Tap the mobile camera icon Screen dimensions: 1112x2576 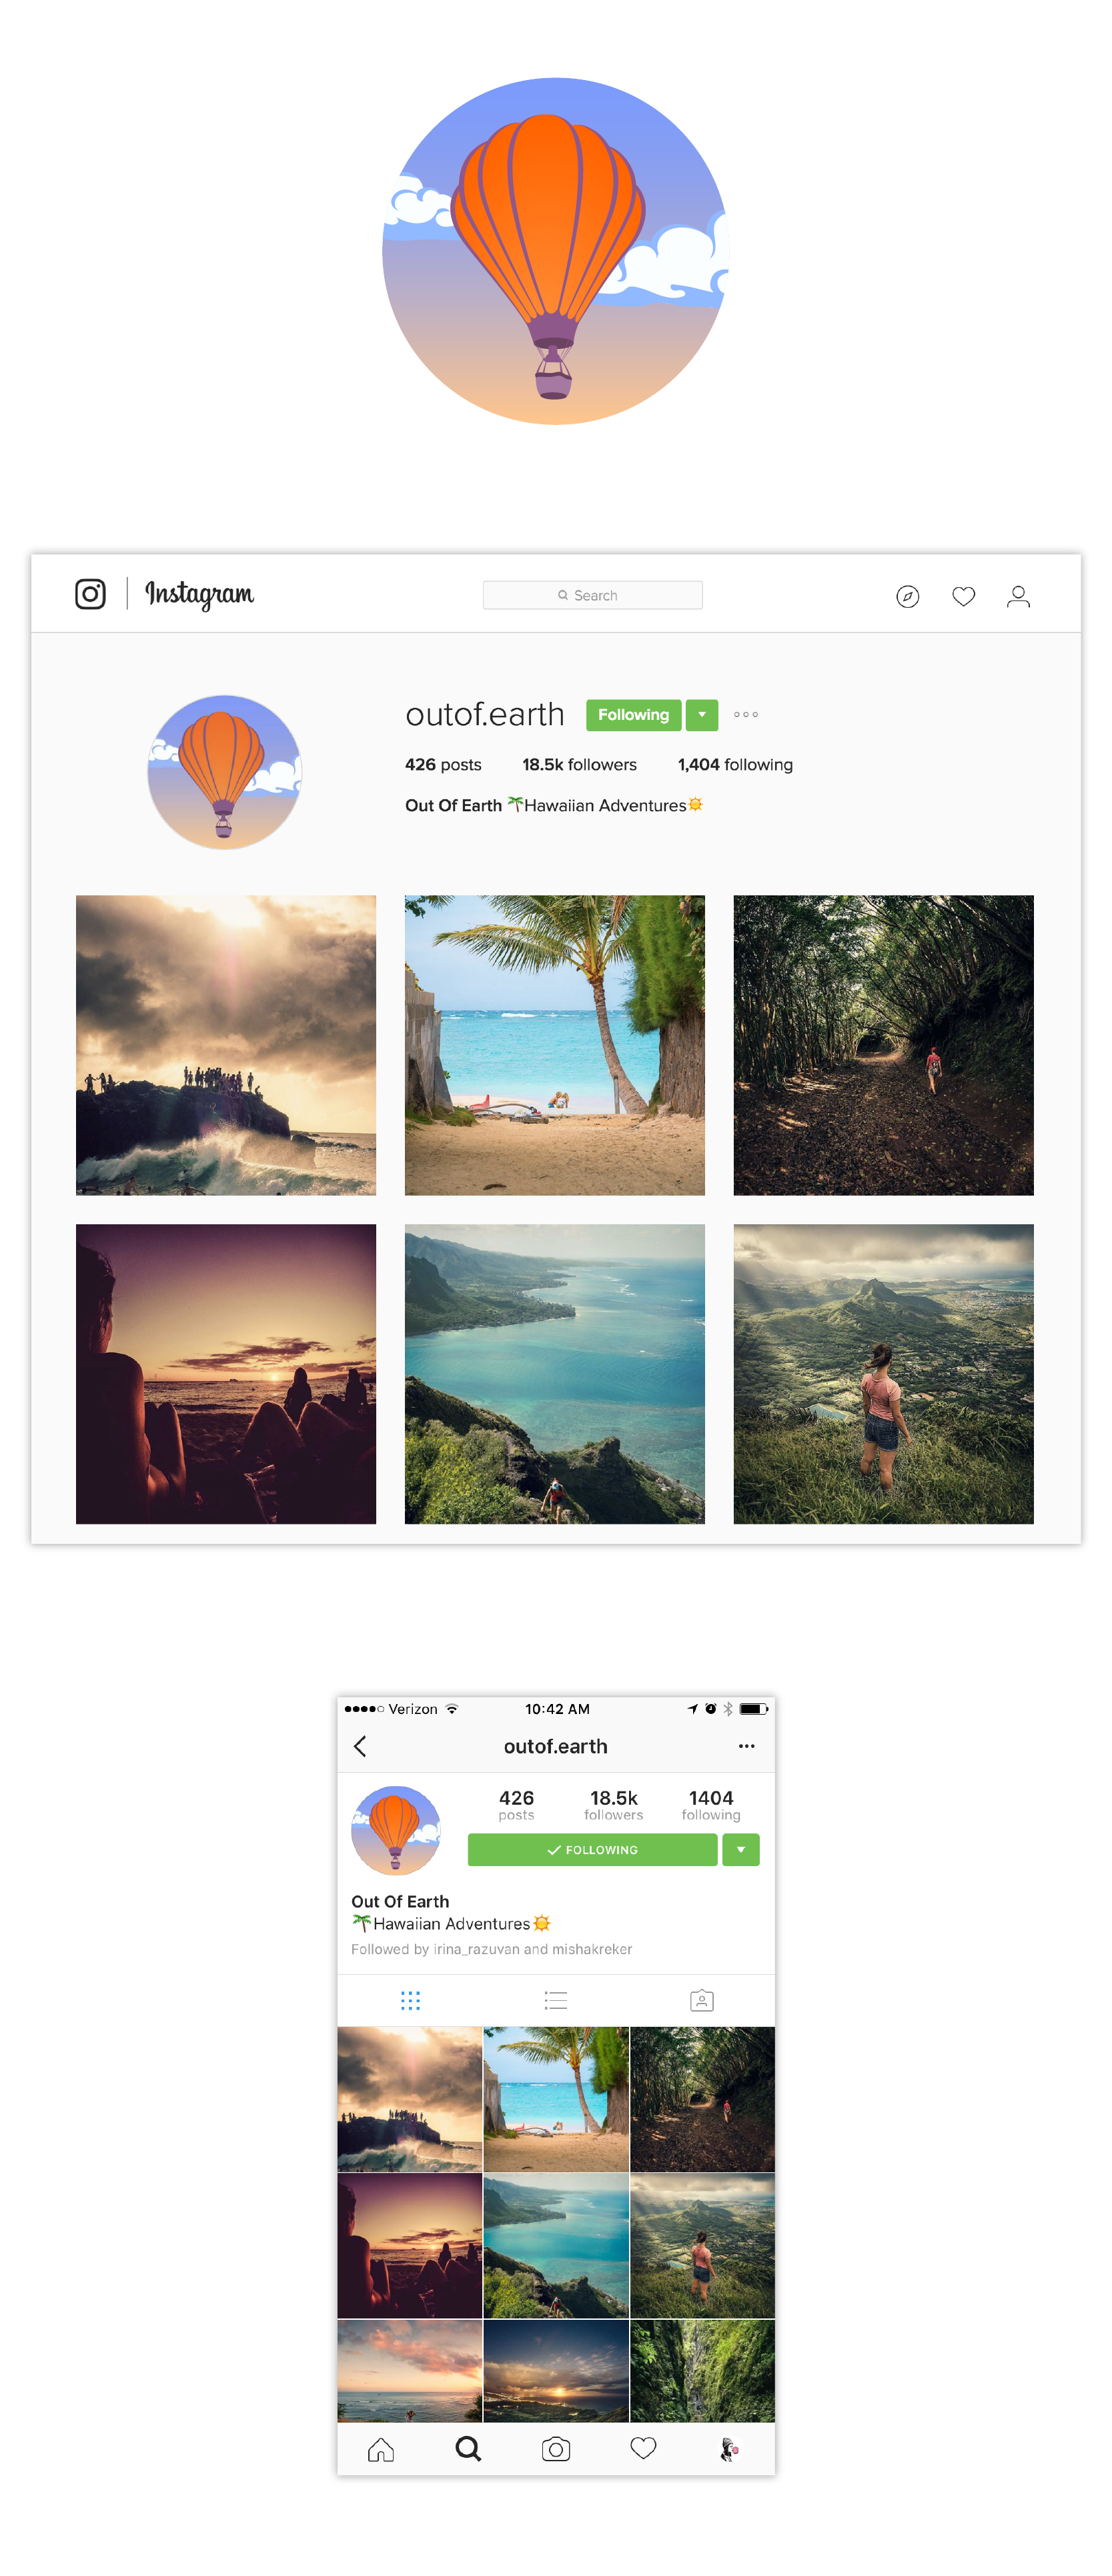pyautogui.click(x=556, y=2449)
